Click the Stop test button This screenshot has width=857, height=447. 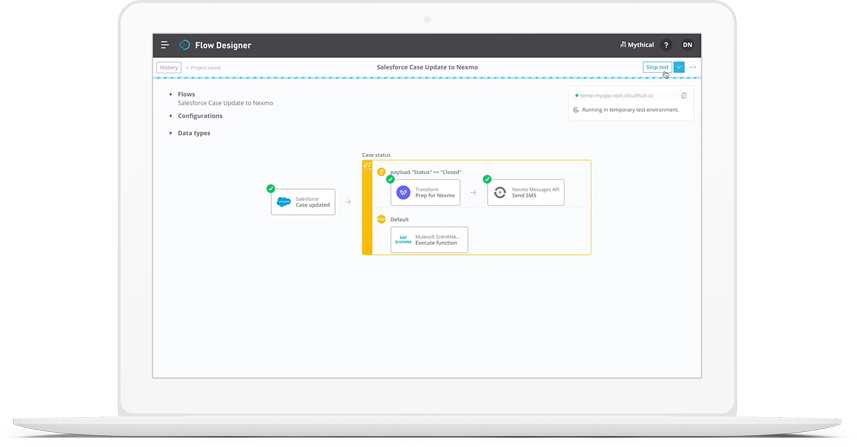pos(657,67)
